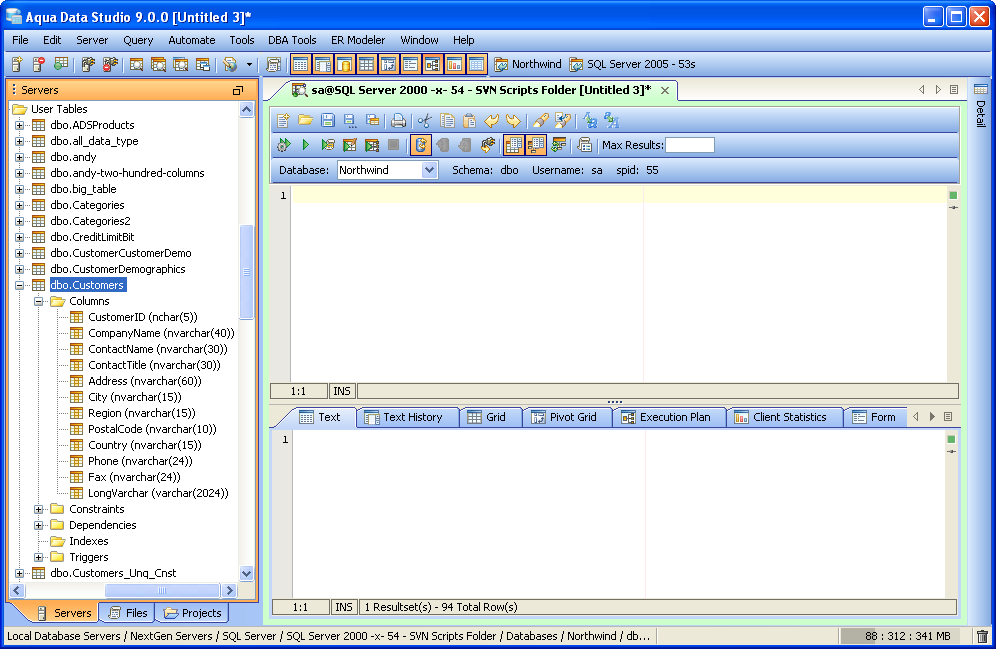996x649 pixels.
Task: Select the CompanyName (nvarchar(40)) column
Action: click(x=161, y=333)
